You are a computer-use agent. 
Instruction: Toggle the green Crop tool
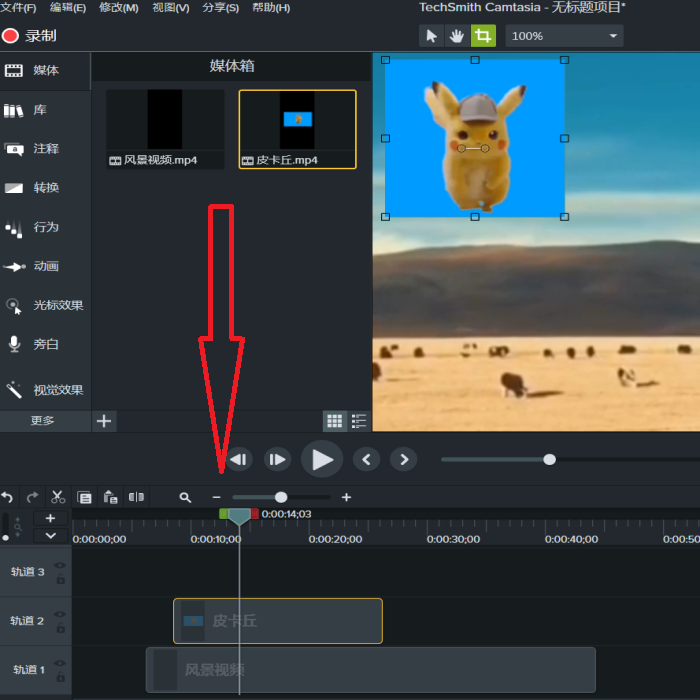tap(483, 36)
